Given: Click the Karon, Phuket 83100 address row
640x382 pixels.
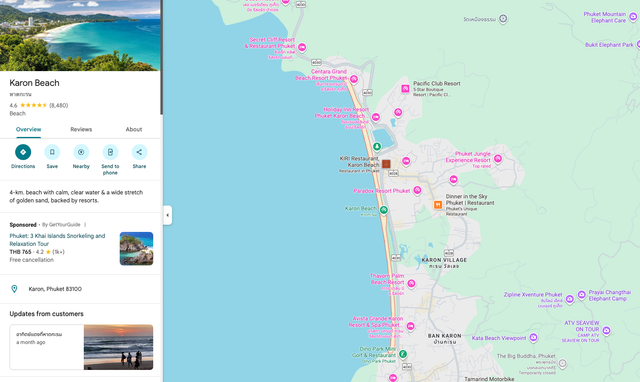Looking at the screenshot, I should click(81, 289).
